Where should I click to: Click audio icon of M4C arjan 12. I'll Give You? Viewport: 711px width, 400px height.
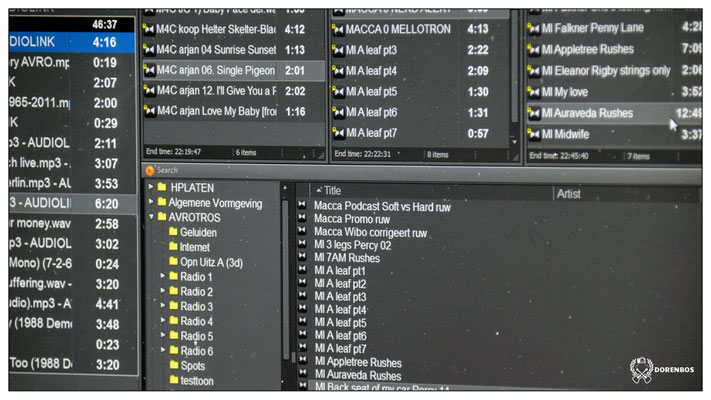pos(149,91)
